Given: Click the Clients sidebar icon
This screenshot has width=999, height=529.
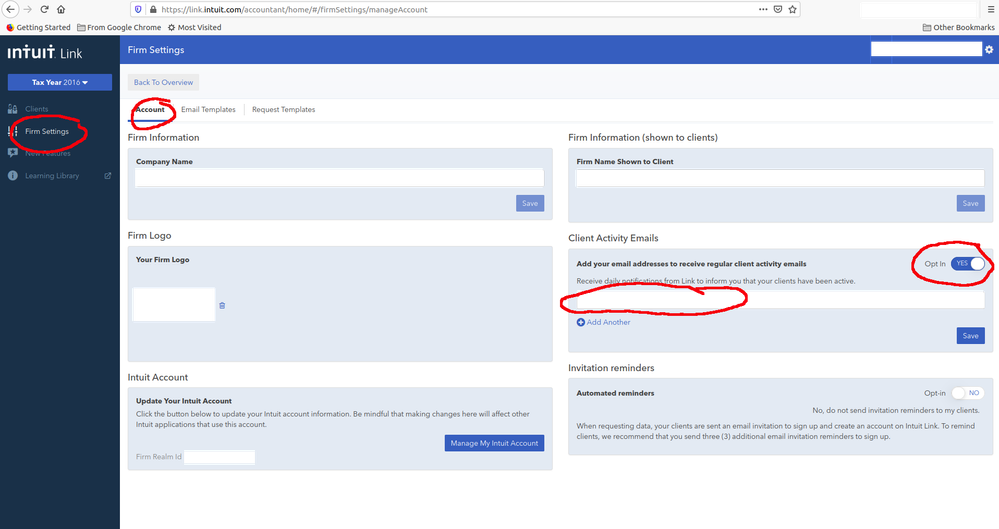Looking at the screenshot, I should [x=12, y=109].
